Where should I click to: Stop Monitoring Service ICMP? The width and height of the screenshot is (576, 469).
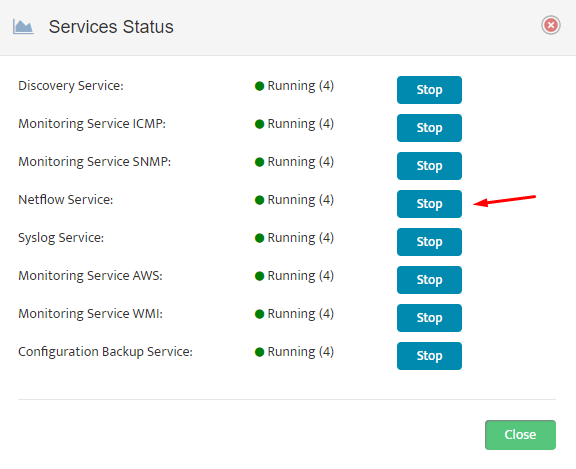pyautogui.click(x=429, y=128)
